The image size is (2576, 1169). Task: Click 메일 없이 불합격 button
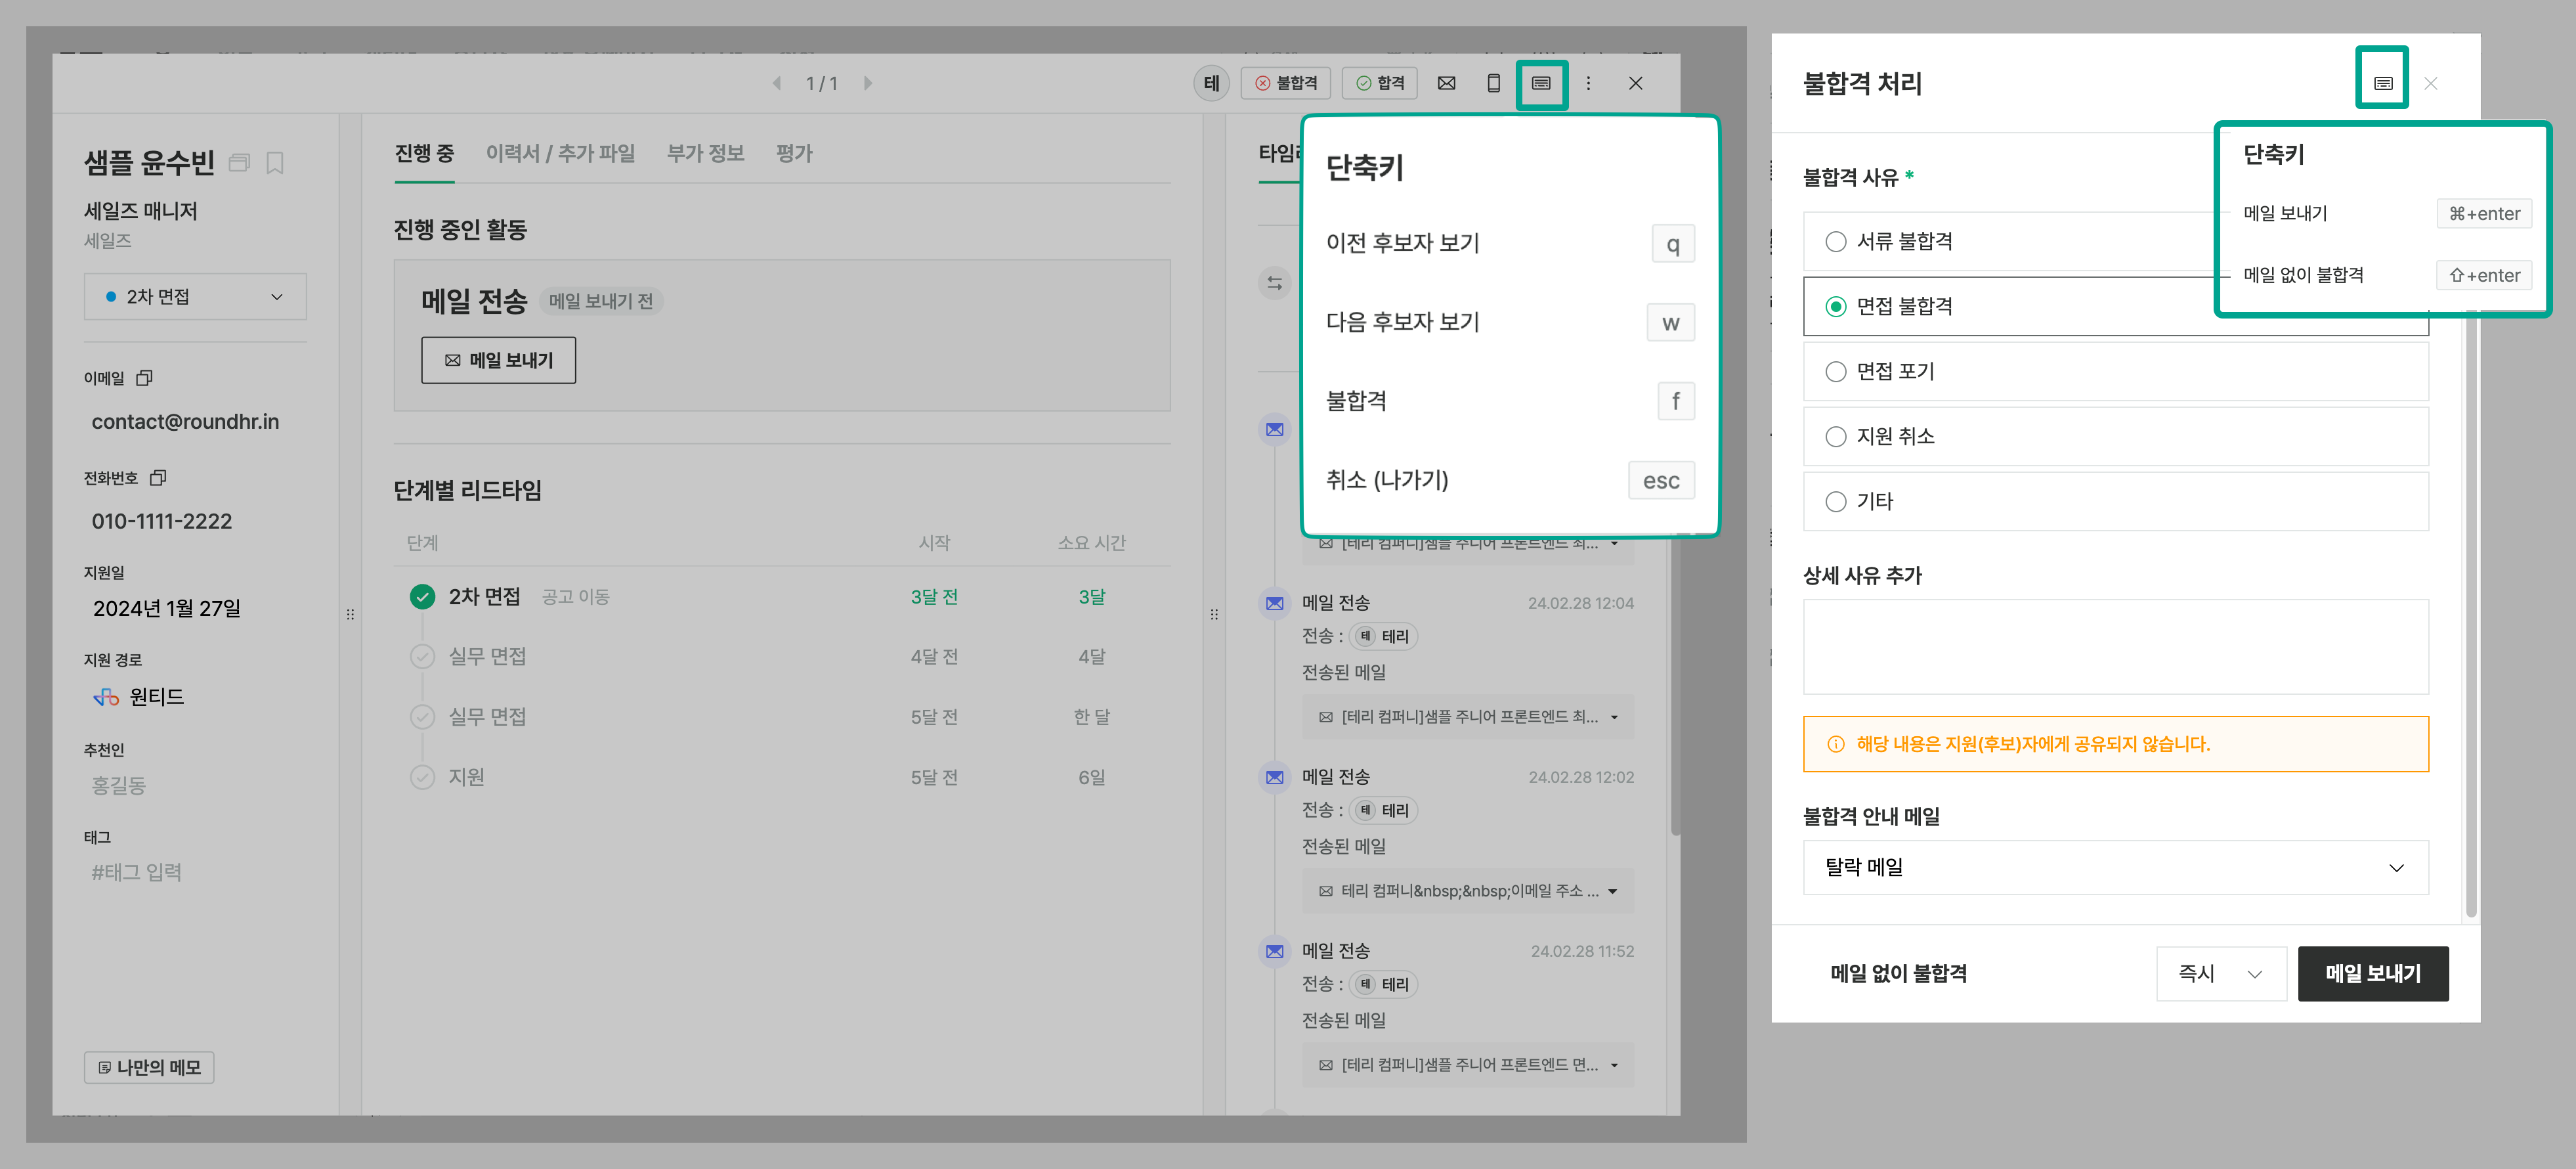point(1898,973)
